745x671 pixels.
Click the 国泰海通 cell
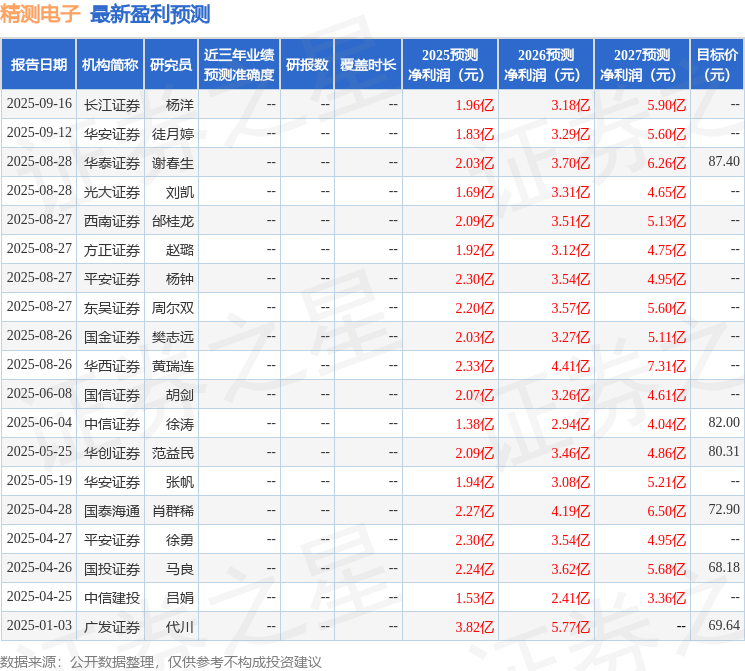pyautogui.click(x=112, y=511)
